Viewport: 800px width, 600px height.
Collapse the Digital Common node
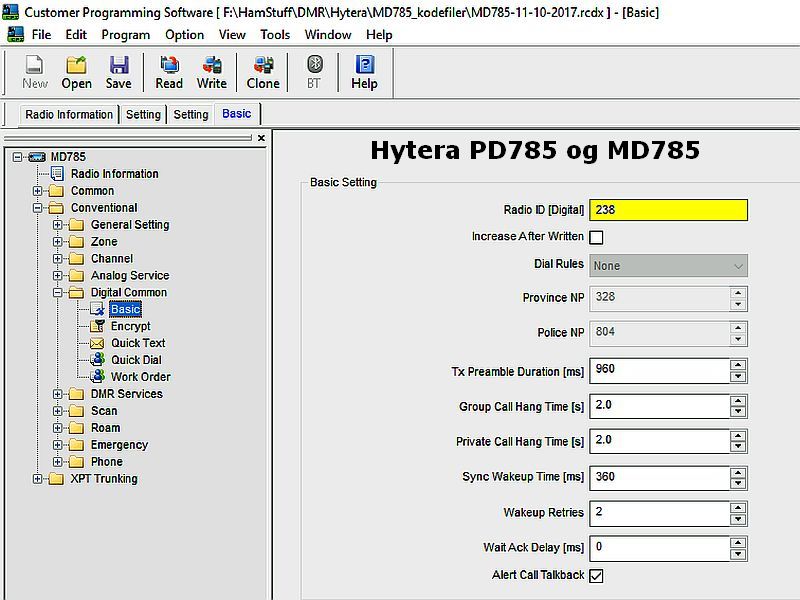pos(58,292)
